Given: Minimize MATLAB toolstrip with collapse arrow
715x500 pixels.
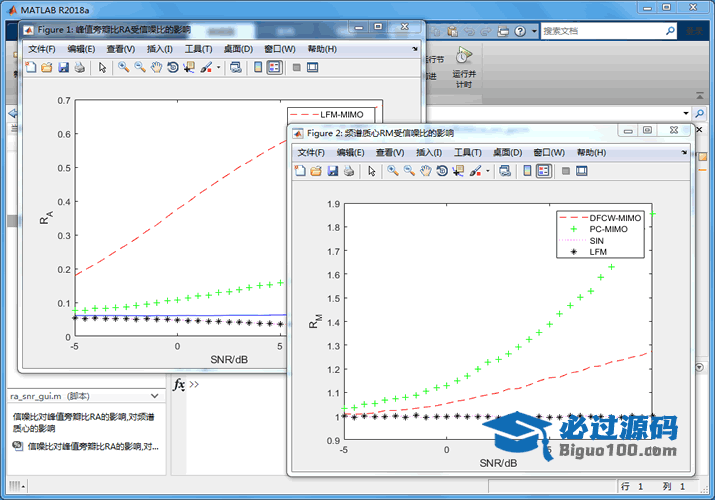Looking at the screenshot, I should (x=699, y=96).
